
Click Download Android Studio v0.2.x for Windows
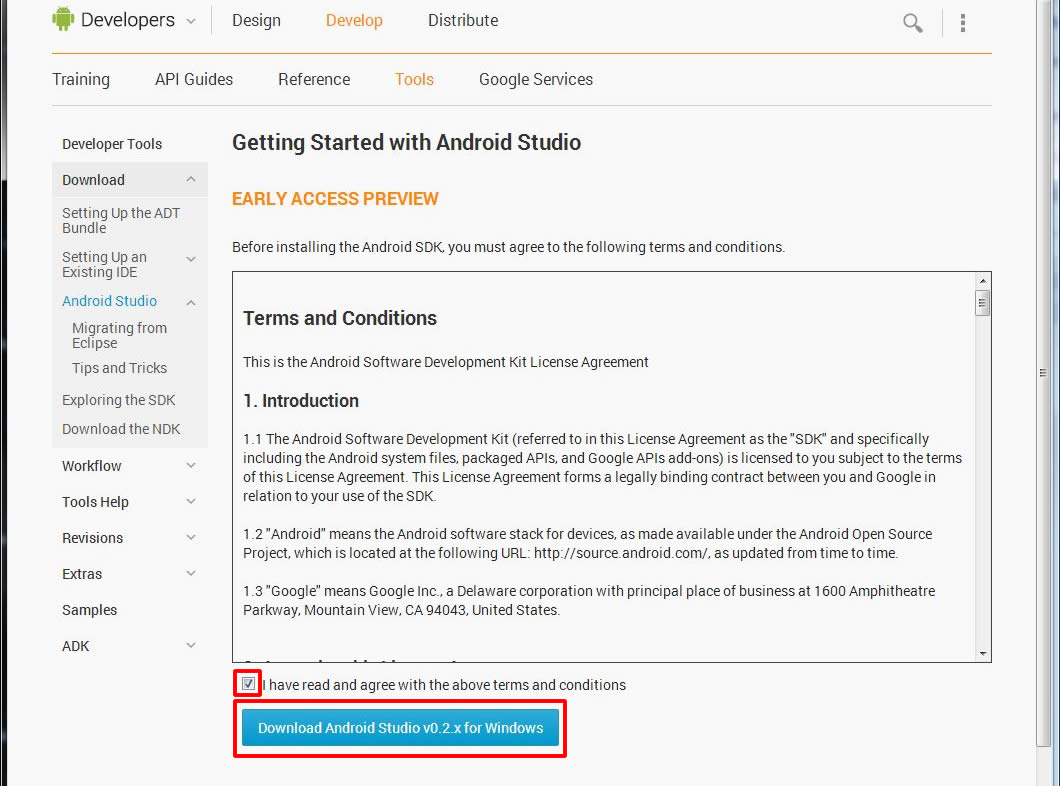pyautogui.click(x=400, y=727)
